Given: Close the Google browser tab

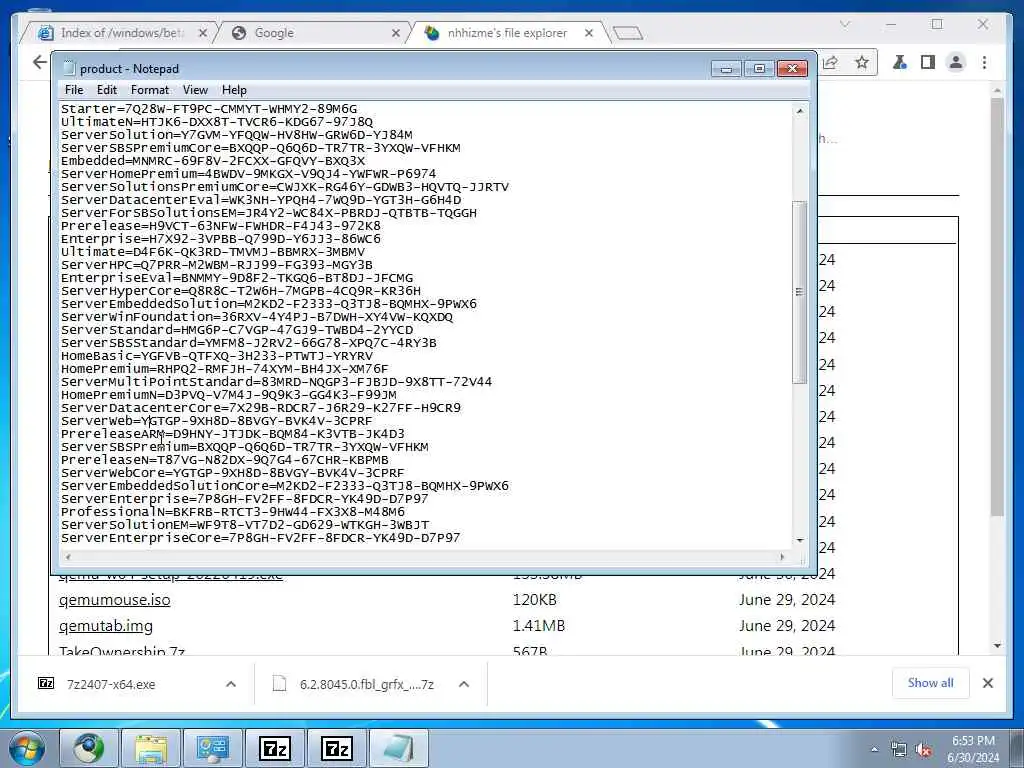Looking at the screenshot, I should (x=396, y=33).
